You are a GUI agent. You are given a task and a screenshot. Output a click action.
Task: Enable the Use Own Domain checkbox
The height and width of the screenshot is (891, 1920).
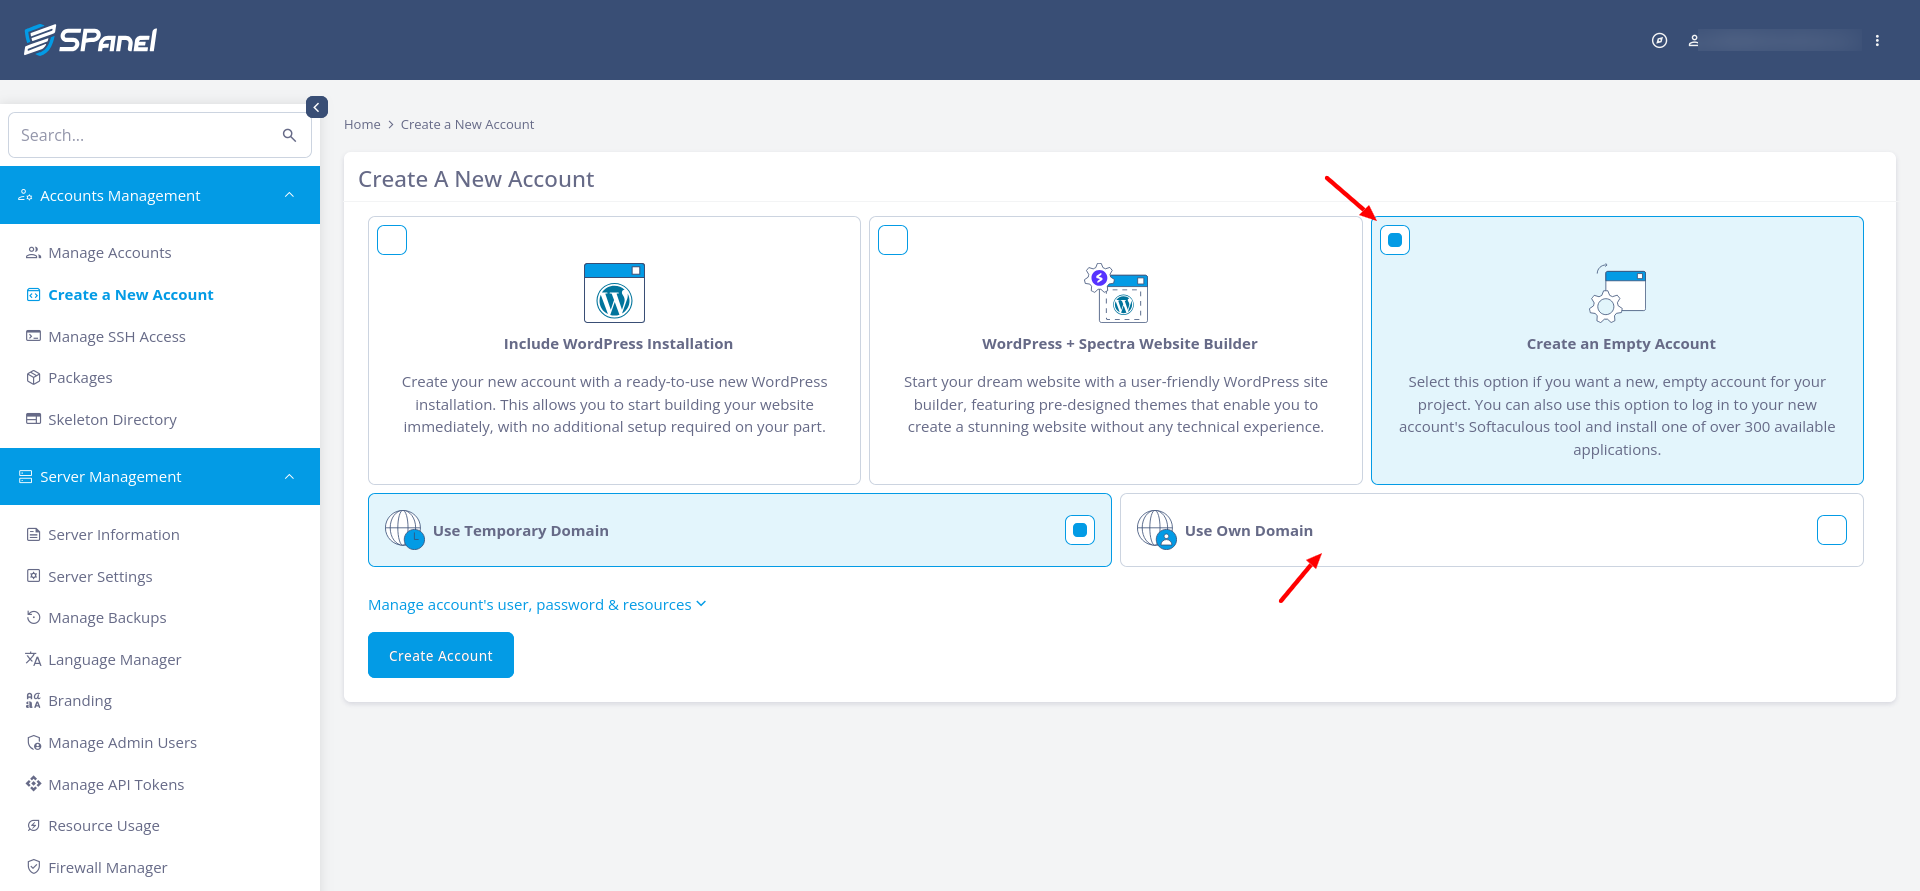1832,530
